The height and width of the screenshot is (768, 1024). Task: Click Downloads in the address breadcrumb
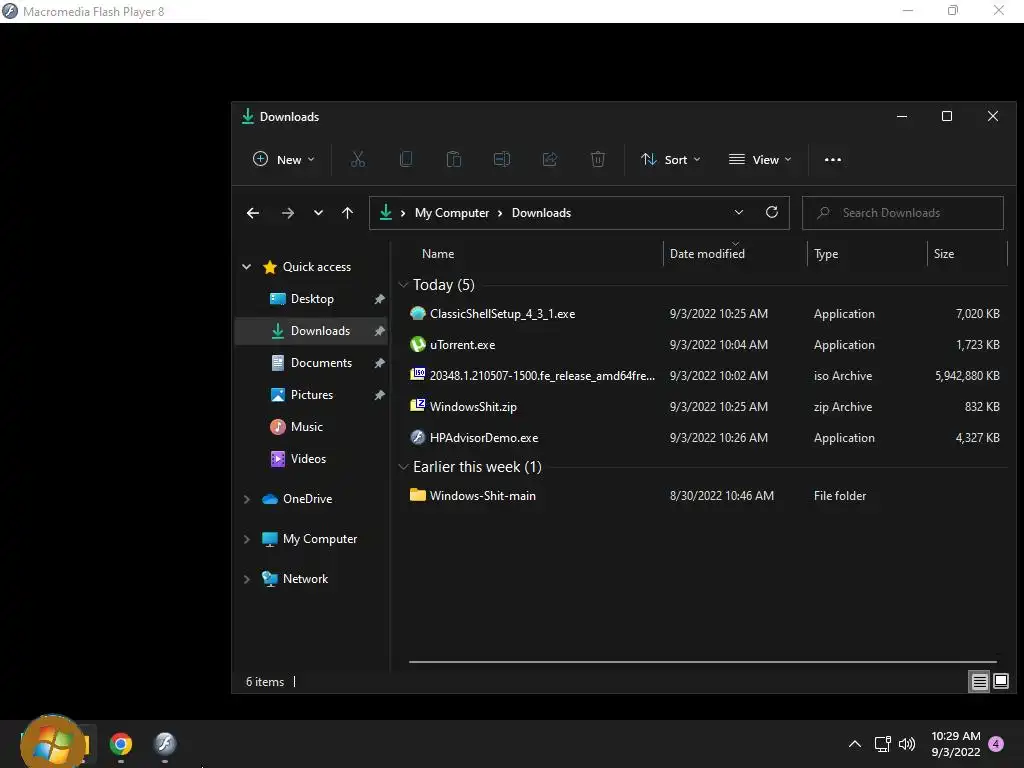(541, 213)
